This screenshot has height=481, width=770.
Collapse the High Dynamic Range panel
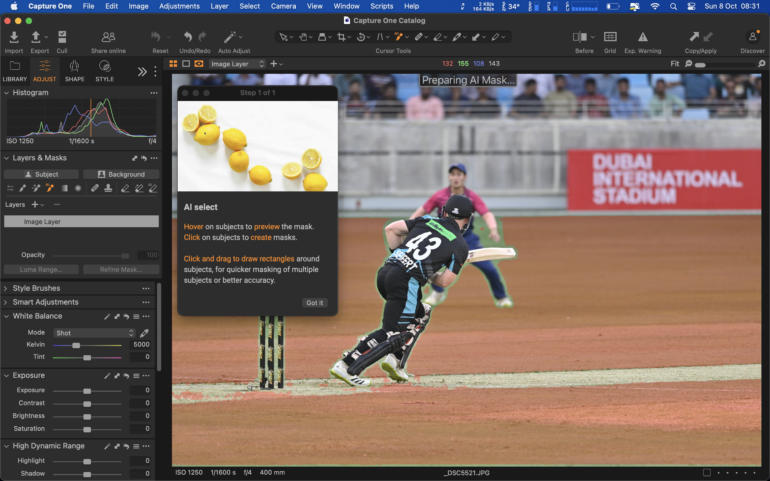(x=6, y=446)
